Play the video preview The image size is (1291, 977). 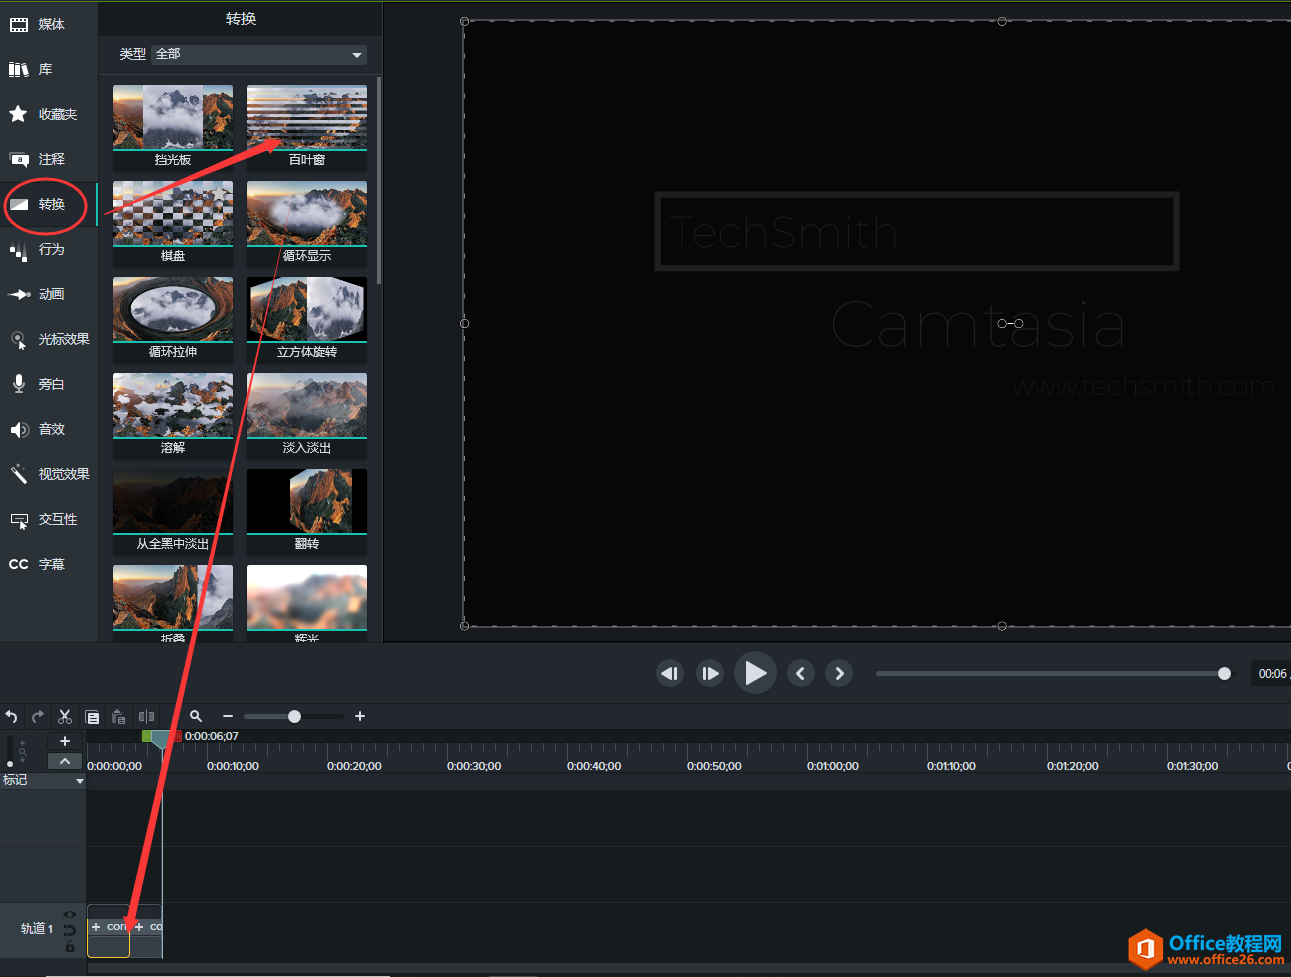coord(755,673)
